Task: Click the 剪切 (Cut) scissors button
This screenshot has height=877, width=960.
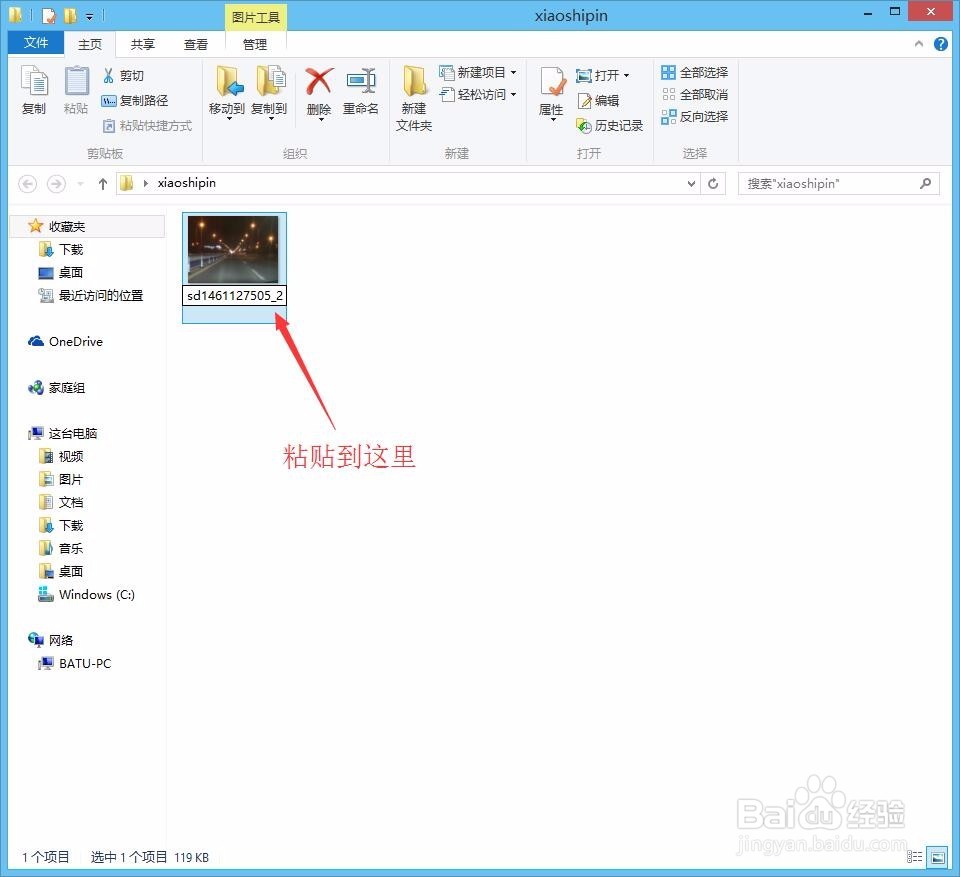Action: click(123, 75)
